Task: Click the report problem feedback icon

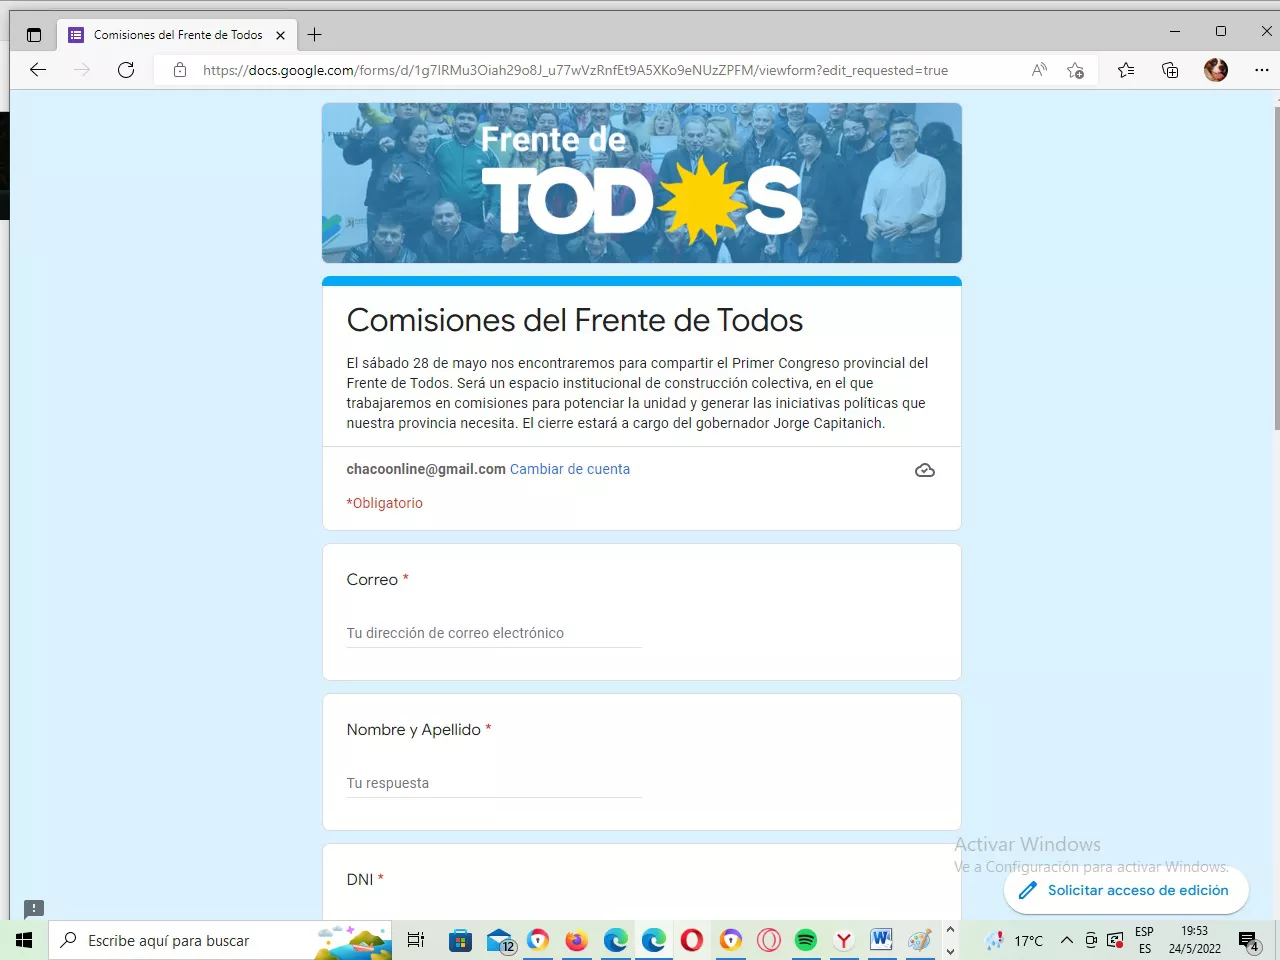Action: pos(34,909)
